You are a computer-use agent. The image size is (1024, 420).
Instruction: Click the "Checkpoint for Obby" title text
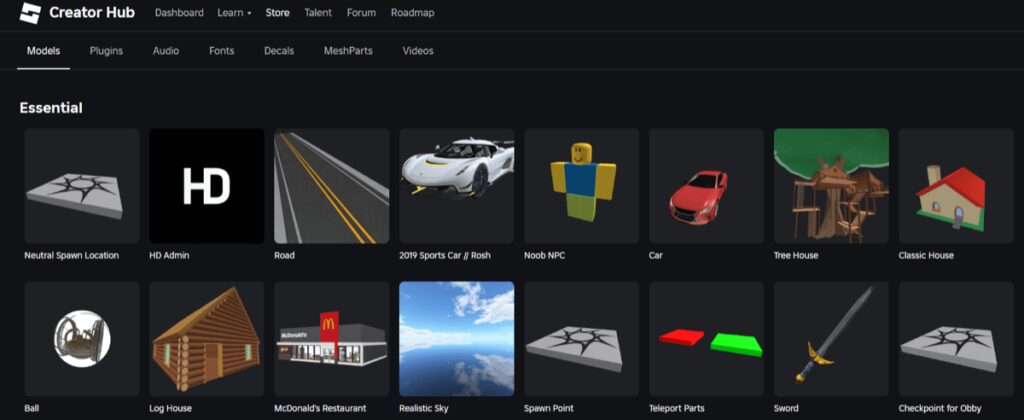click(x=940, y=408)
